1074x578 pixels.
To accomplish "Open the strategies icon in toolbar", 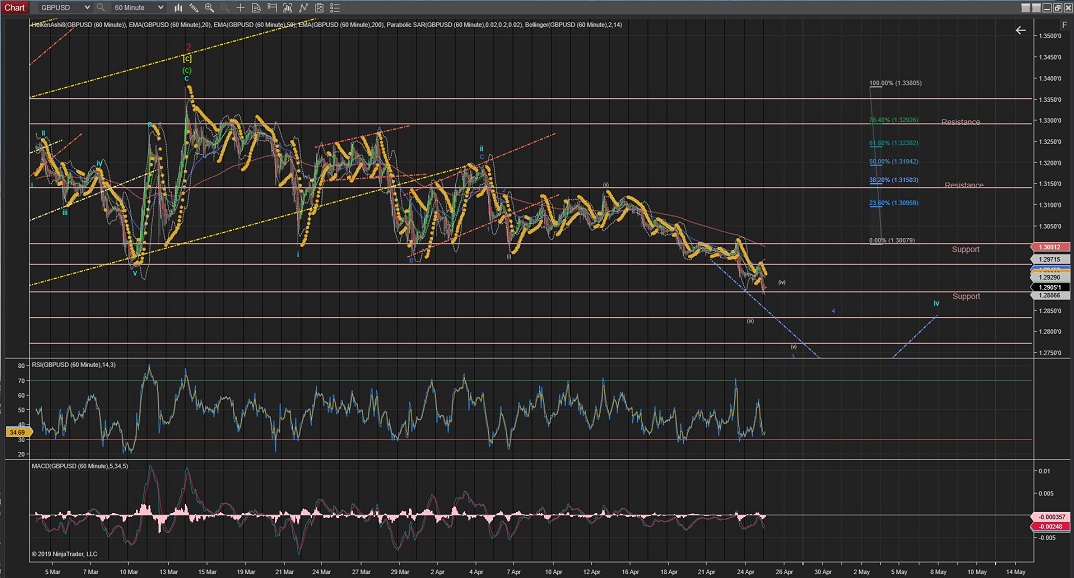I will pos(303,7).
